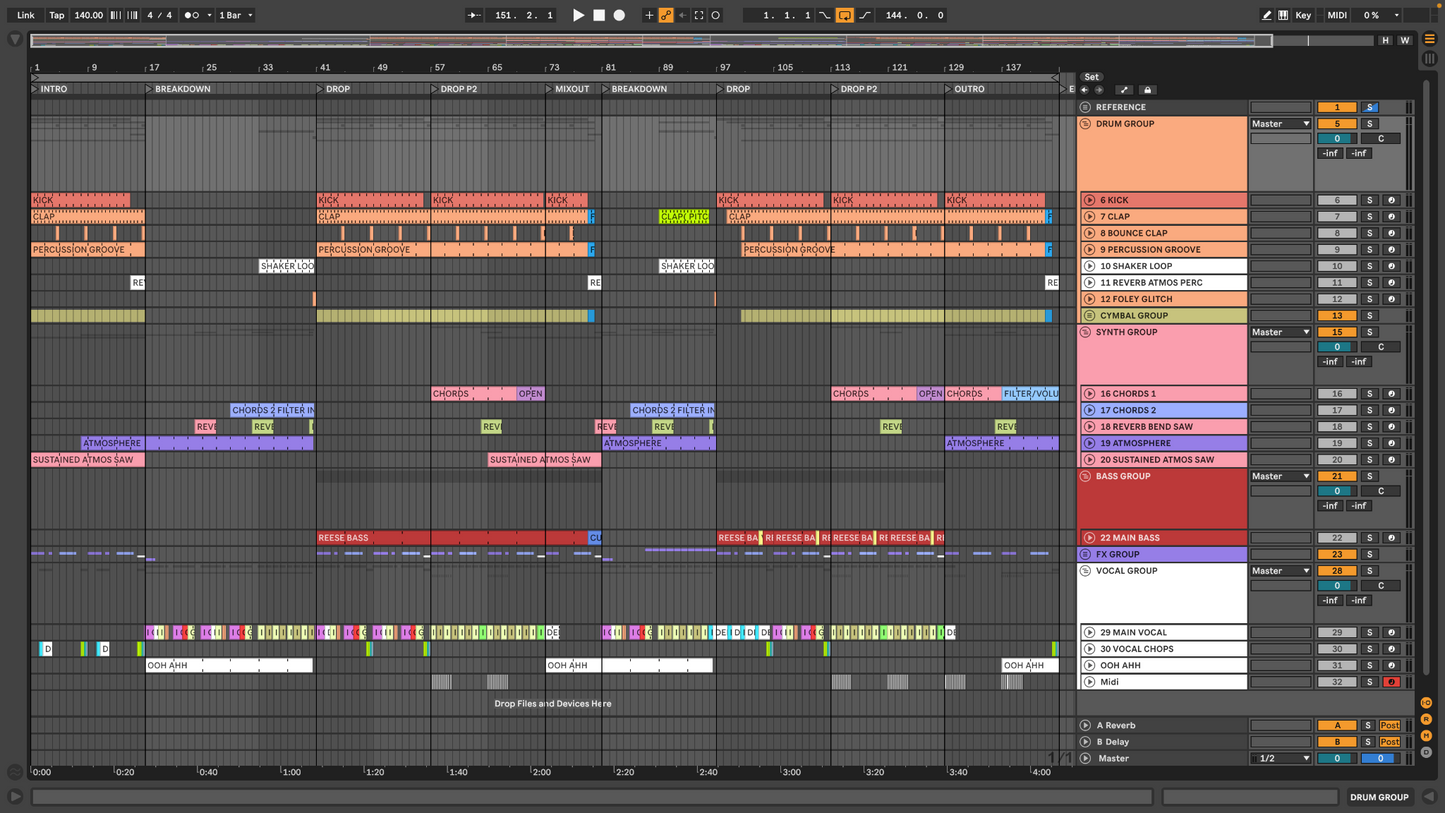Disarm the Midi track record button
Screen dimensions: 1445x813
tap(1390, 682)
